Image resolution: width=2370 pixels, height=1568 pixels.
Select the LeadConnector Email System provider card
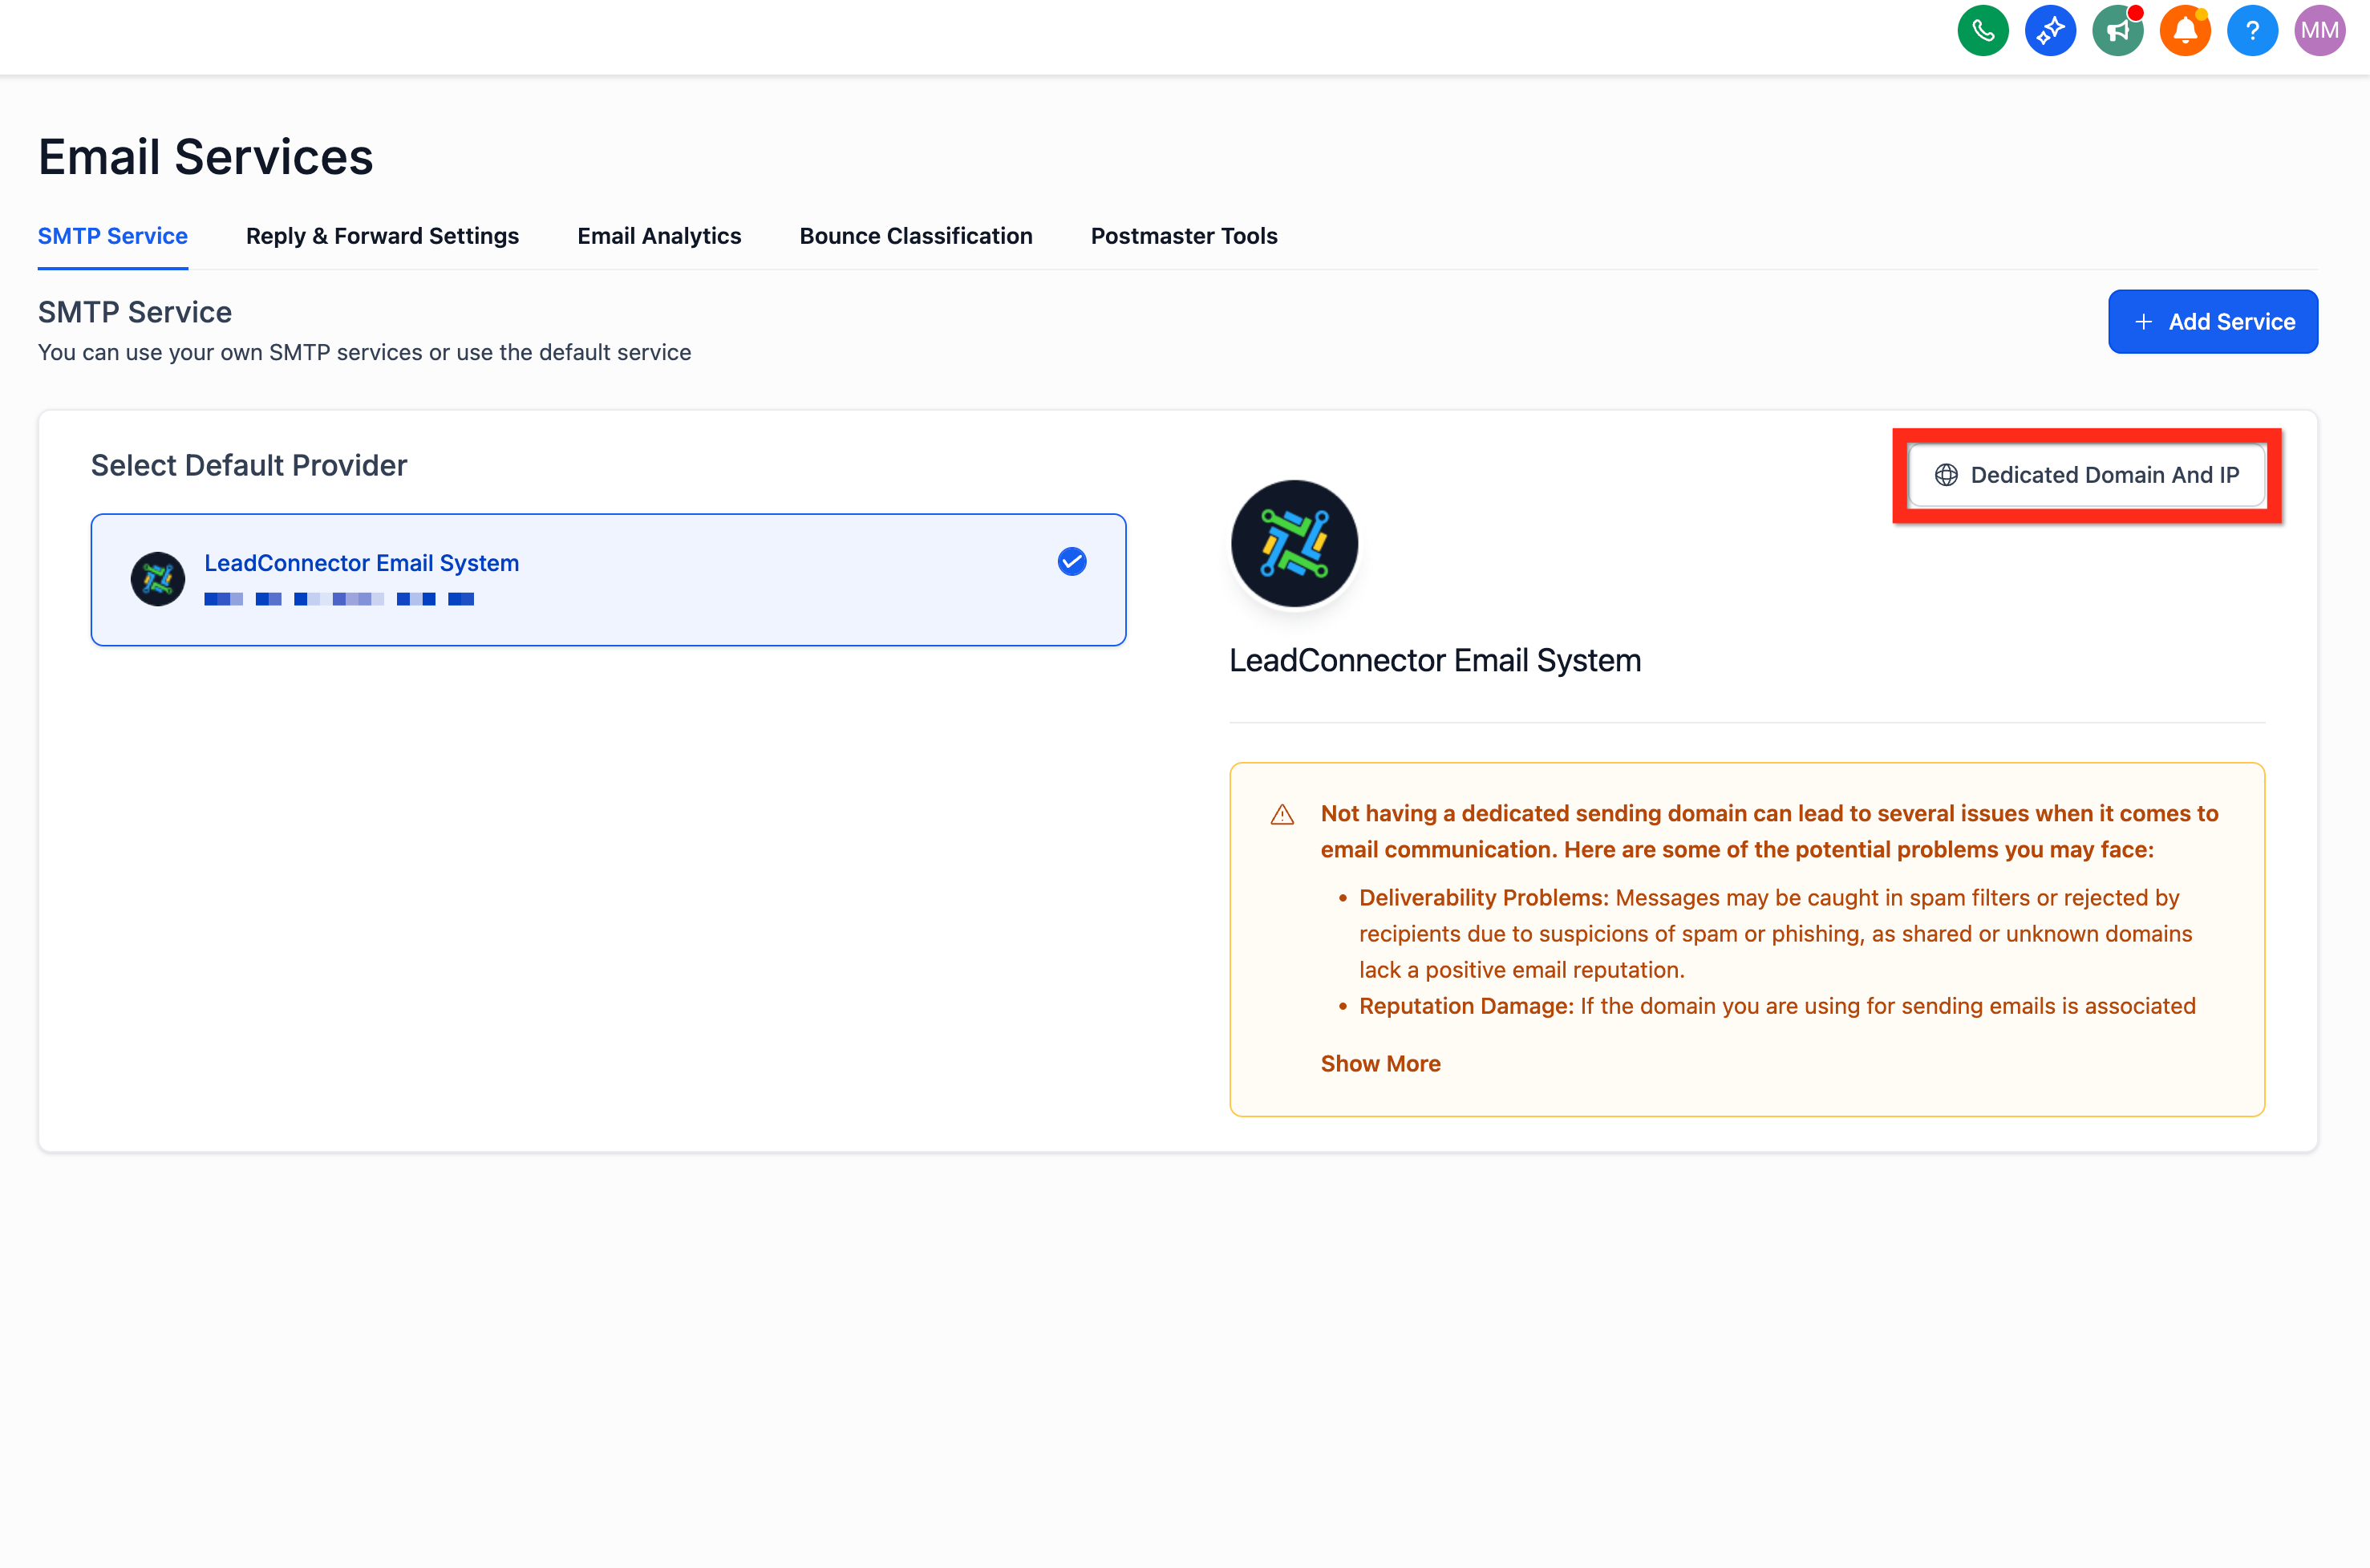point(608,579)
